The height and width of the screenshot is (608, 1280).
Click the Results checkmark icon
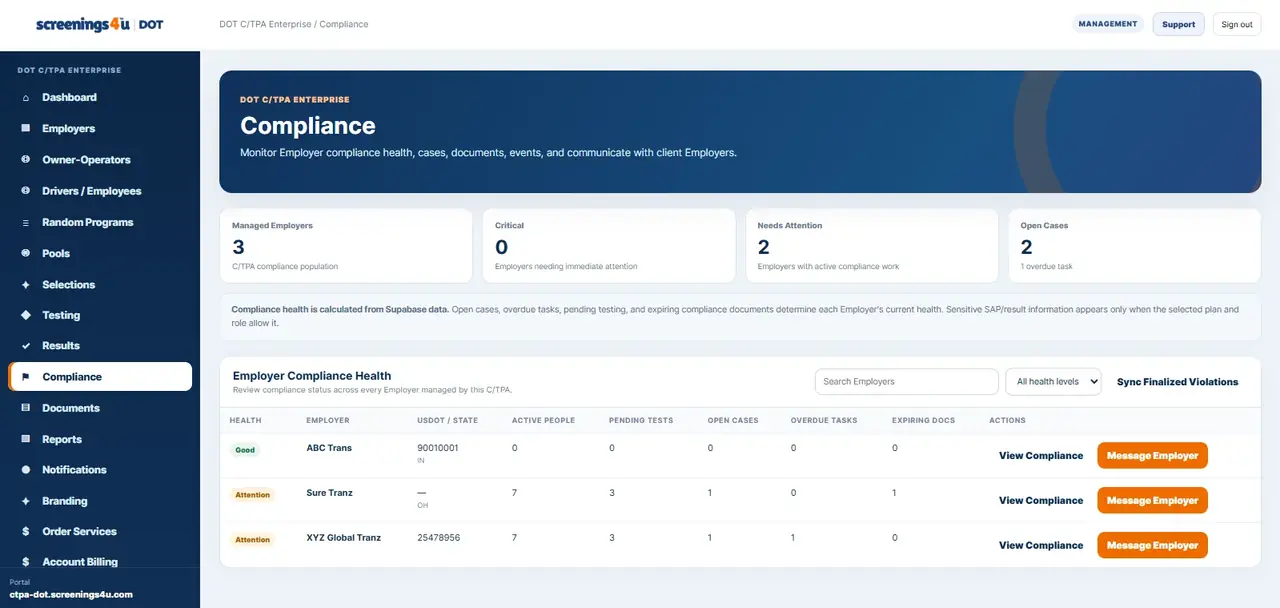[25, 346]
